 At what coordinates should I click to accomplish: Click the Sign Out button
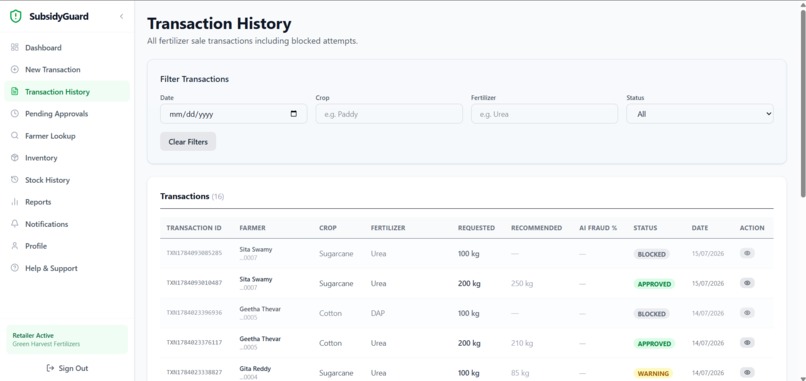point(67,368)
